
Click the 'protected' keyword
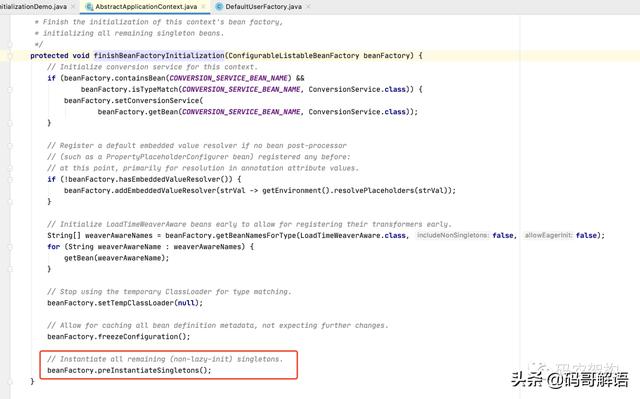pos(49,55)
